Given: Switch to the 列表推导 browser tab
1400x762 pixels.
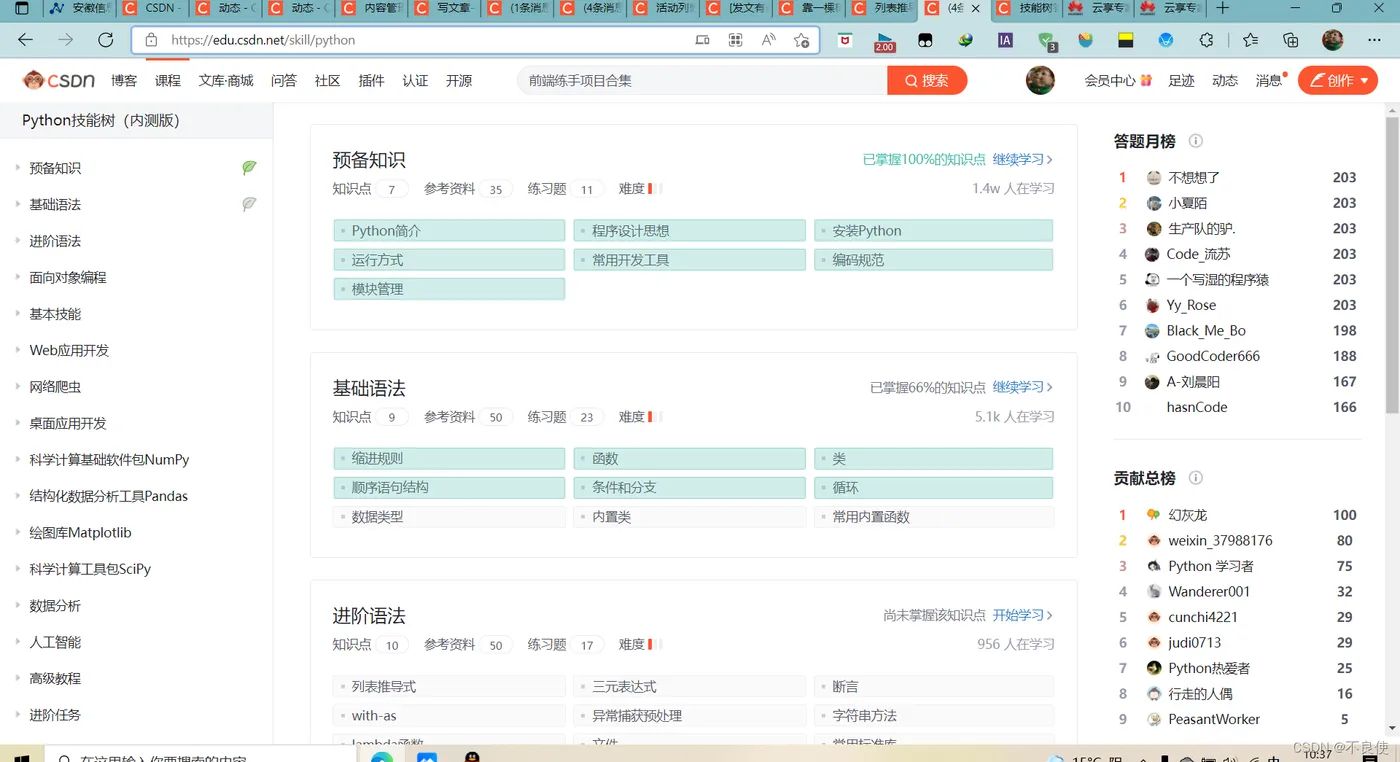Looking at the screenshot, I should pyautogui.click(x=880, y=9).
